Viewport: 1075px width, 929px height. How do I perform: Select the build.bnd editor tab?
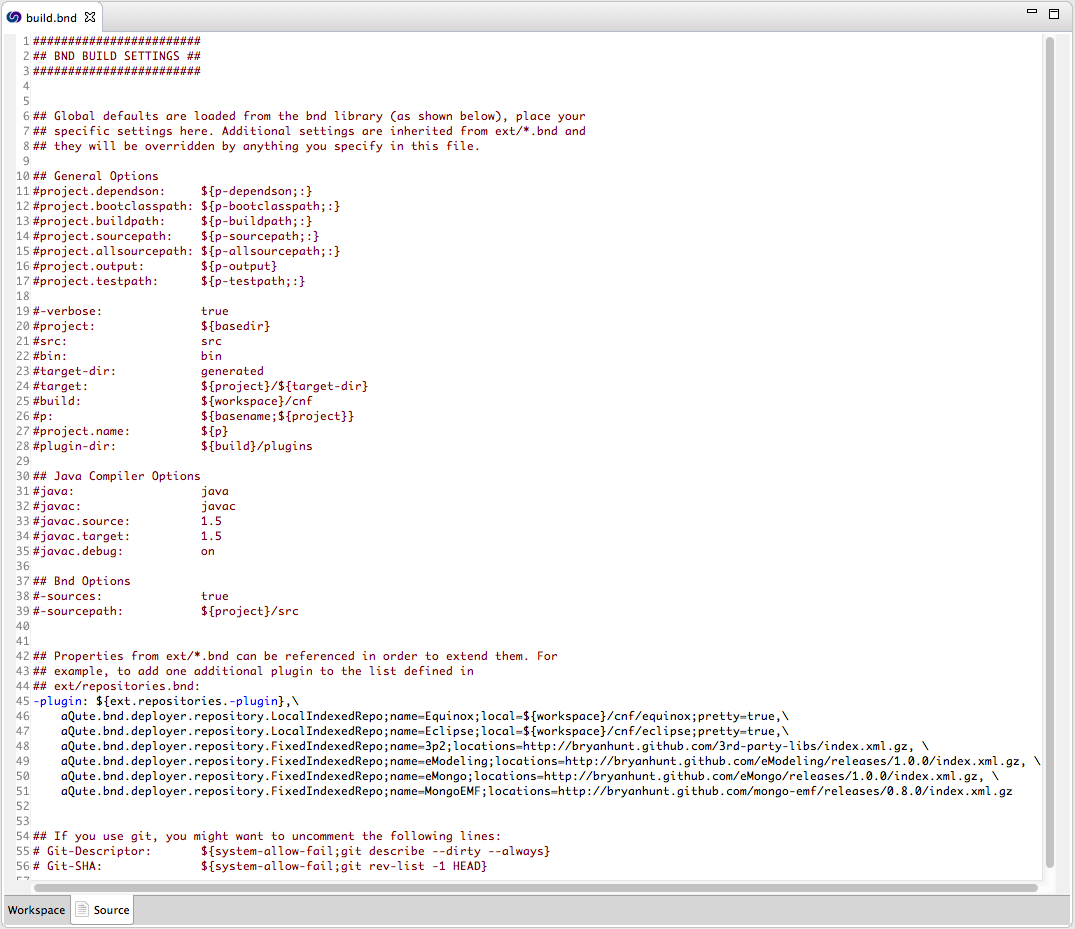point(51,17)
